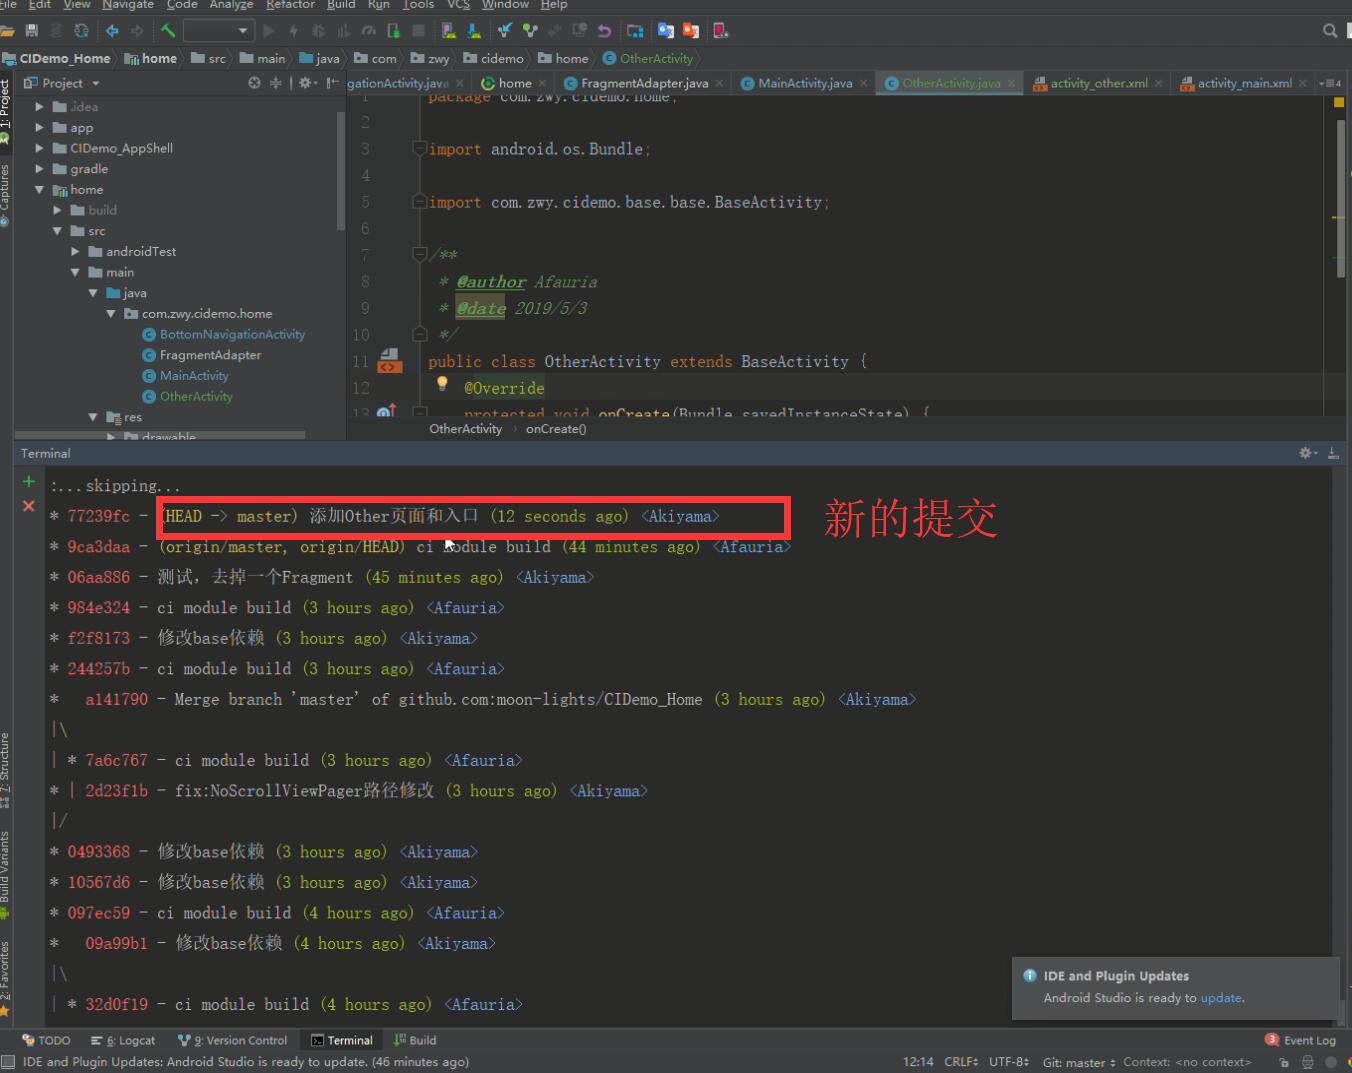The height and width of the screenshot is (1073, 1352).
Task: Toggle the Build tool window
Action: pyautogui.click(x=415, y=1040)
